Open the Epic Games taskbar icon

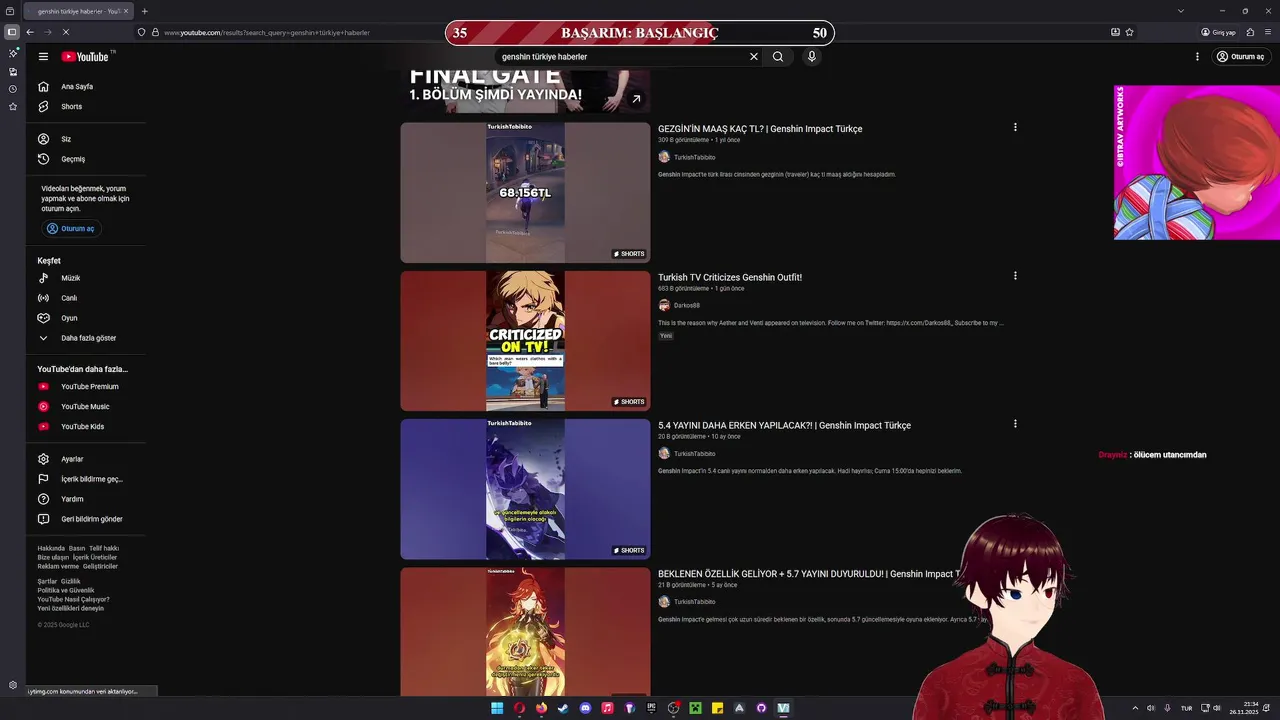point(651,708)
